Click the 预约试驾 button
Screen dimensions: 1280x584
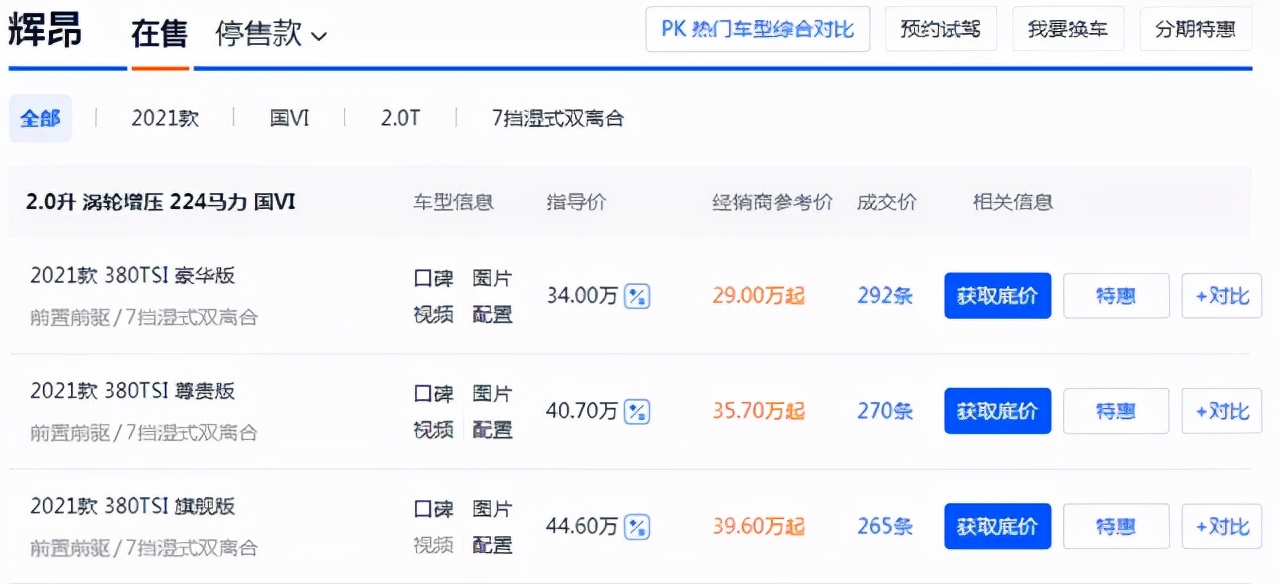pyautogui.click(x=940, y=28)
